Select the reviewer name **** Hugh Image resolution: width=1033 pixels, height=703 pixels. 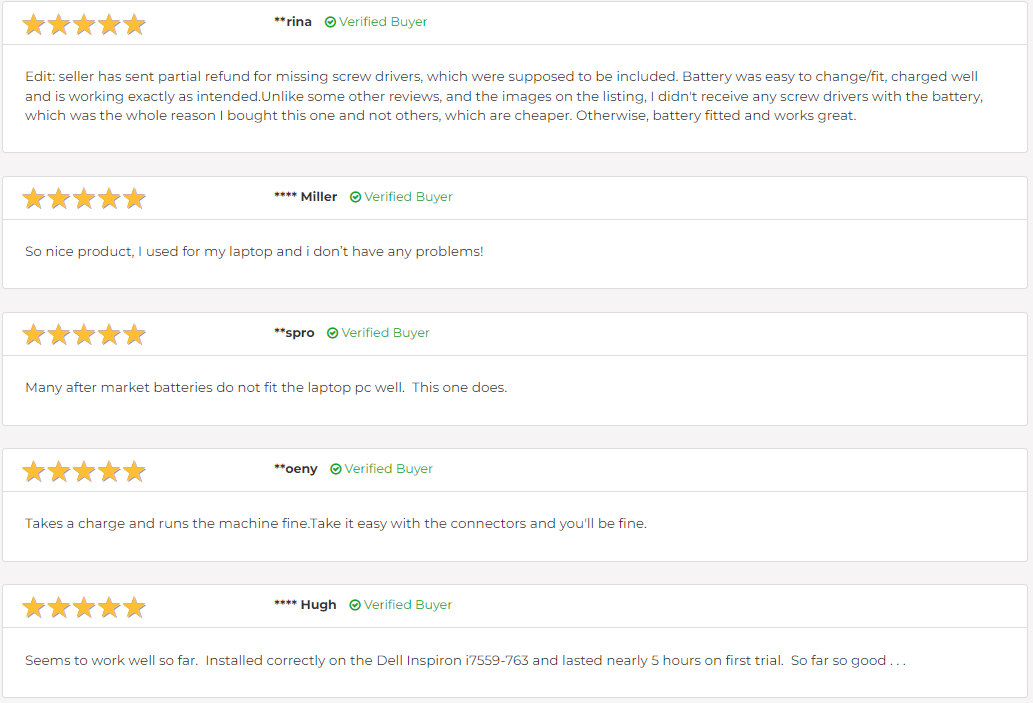click(x=305, y=605)
